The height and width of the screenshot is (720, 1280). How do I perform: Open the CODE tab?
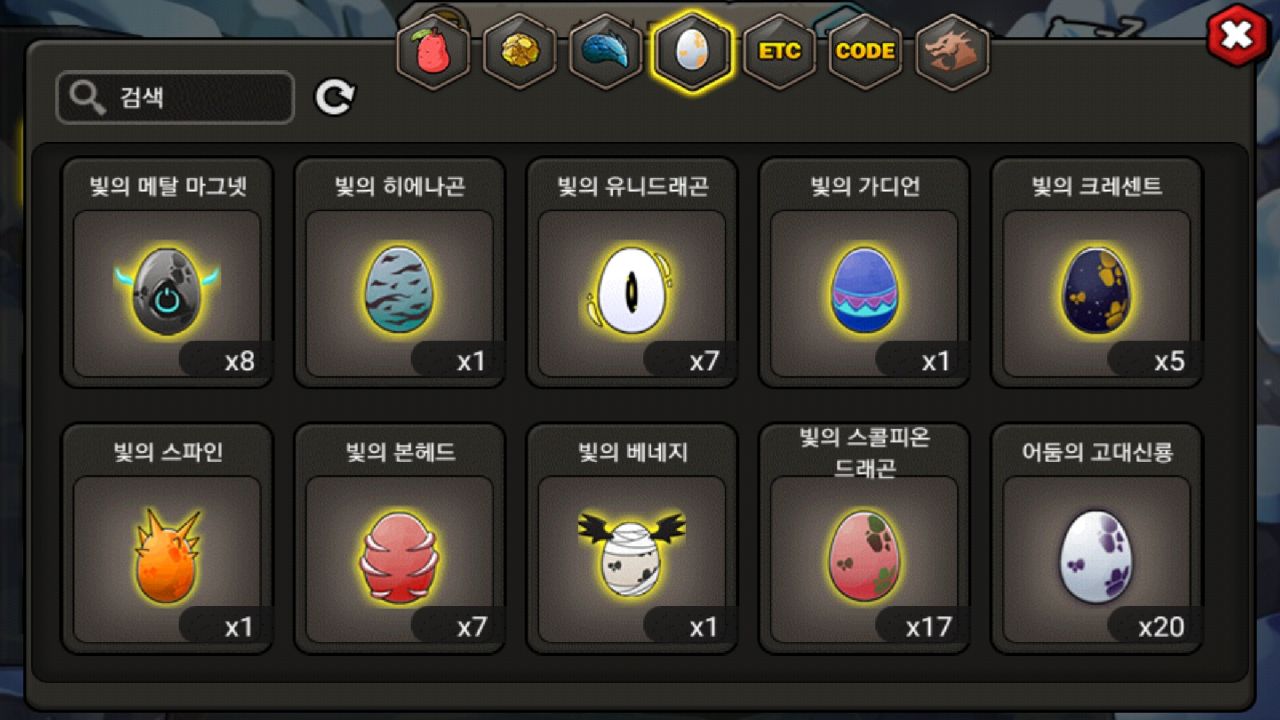[865, 52]
